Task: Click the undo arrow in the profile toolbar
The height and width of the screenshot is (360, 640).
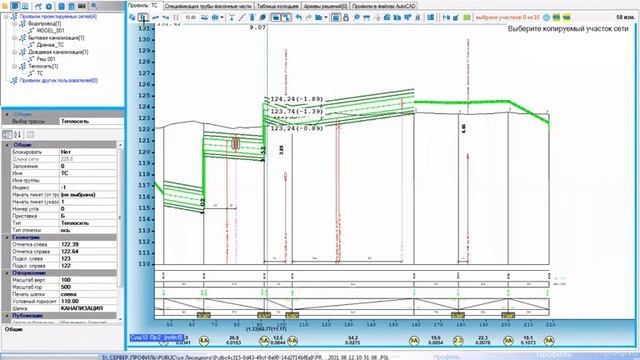Action: pos(299,18)
